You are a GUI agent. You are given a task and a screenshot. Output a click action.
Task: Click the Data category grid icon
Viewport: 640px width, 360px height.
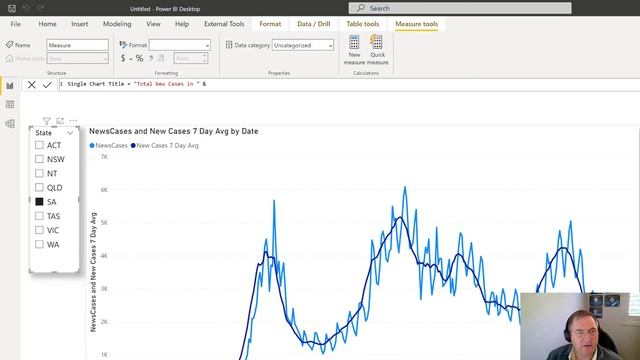coord(229,44)
